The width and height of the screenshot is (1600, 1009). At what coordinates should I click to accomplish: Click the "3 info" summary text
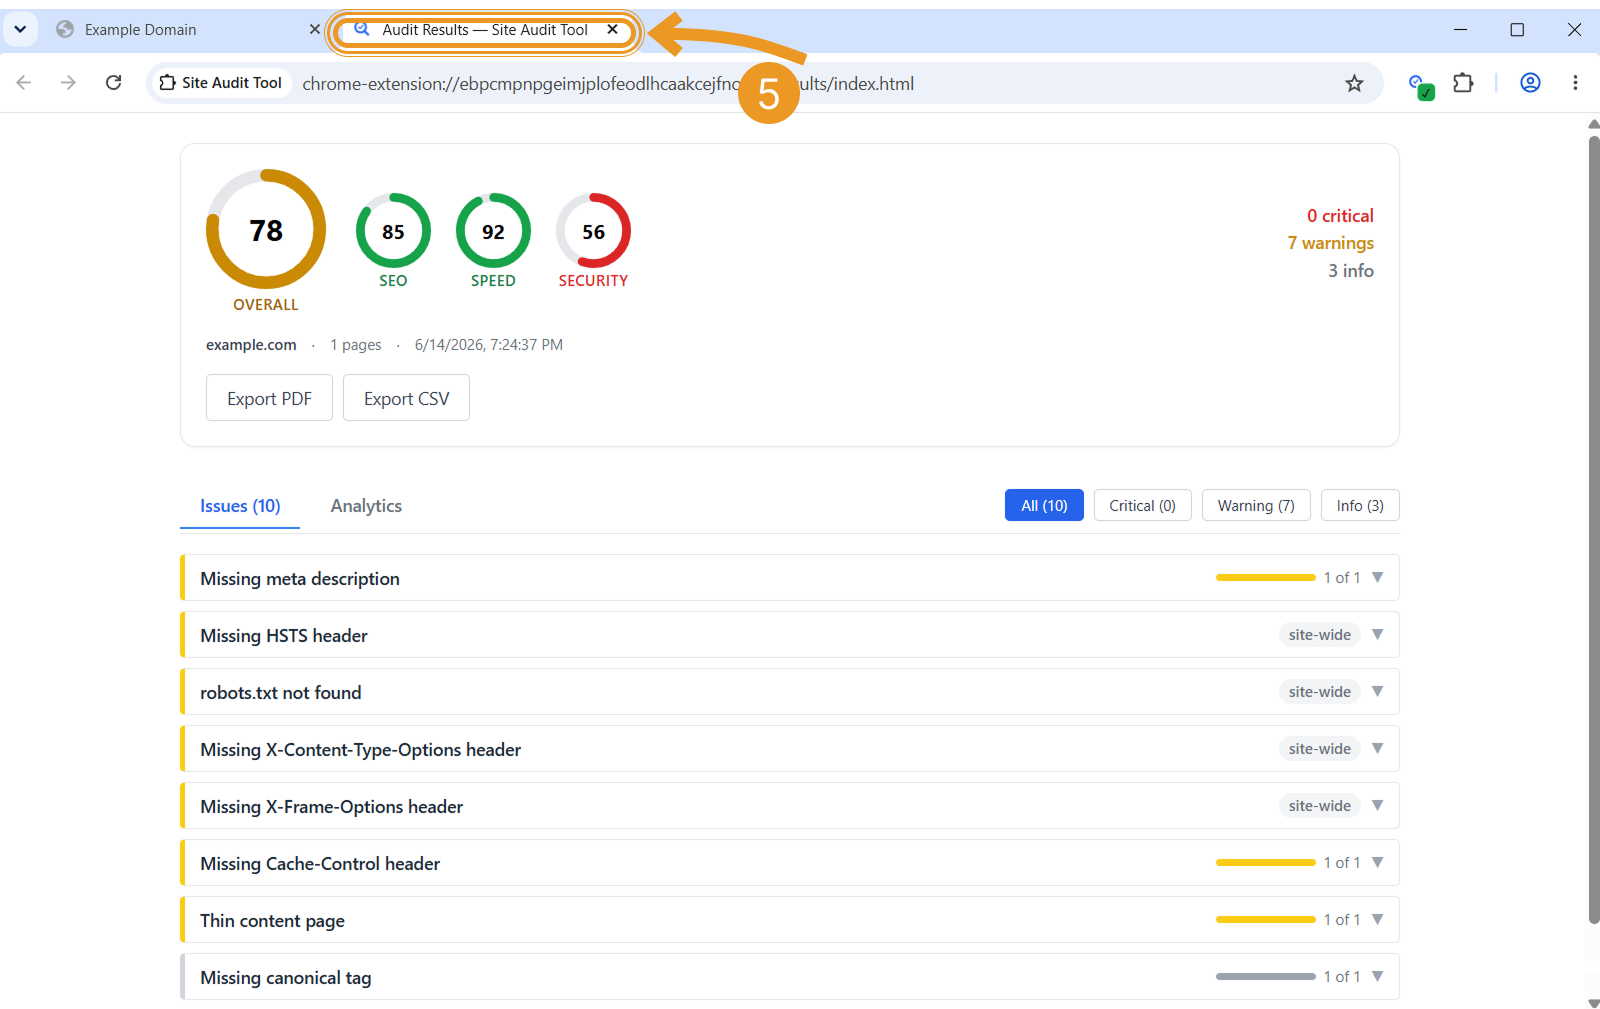click(x=1351, y=271)
